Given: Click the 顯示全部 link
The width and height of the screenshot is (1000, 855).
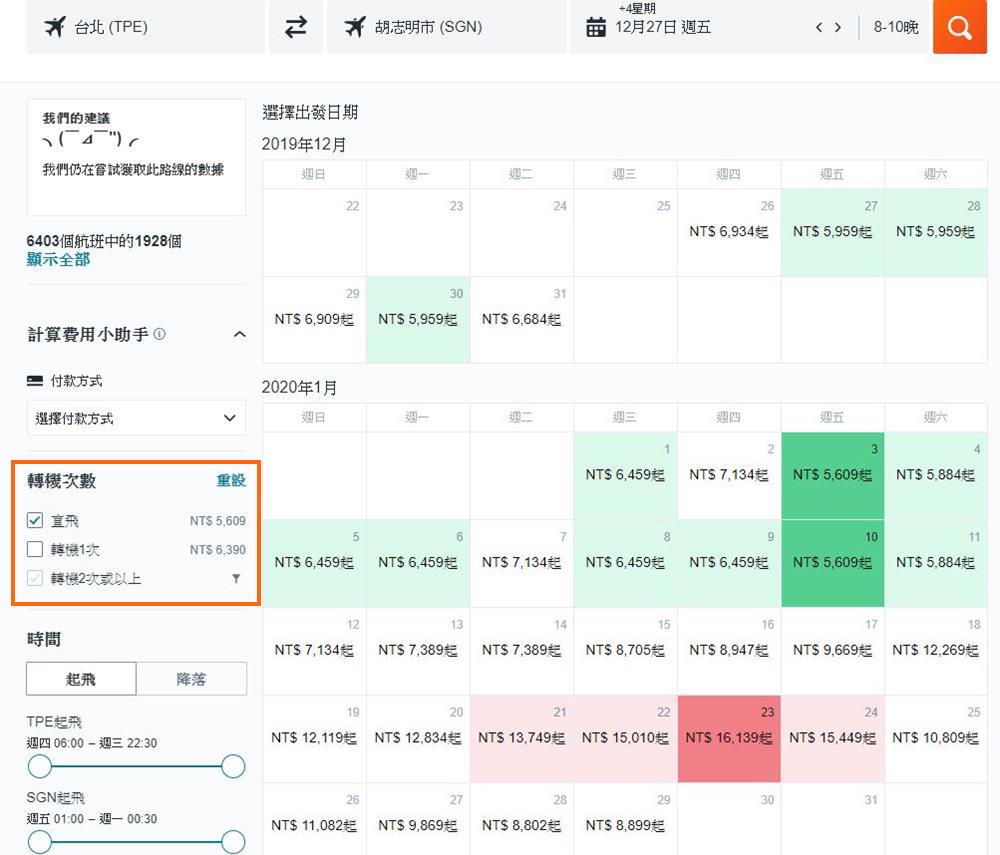Looking at the screenshot, I should (58, 259).
